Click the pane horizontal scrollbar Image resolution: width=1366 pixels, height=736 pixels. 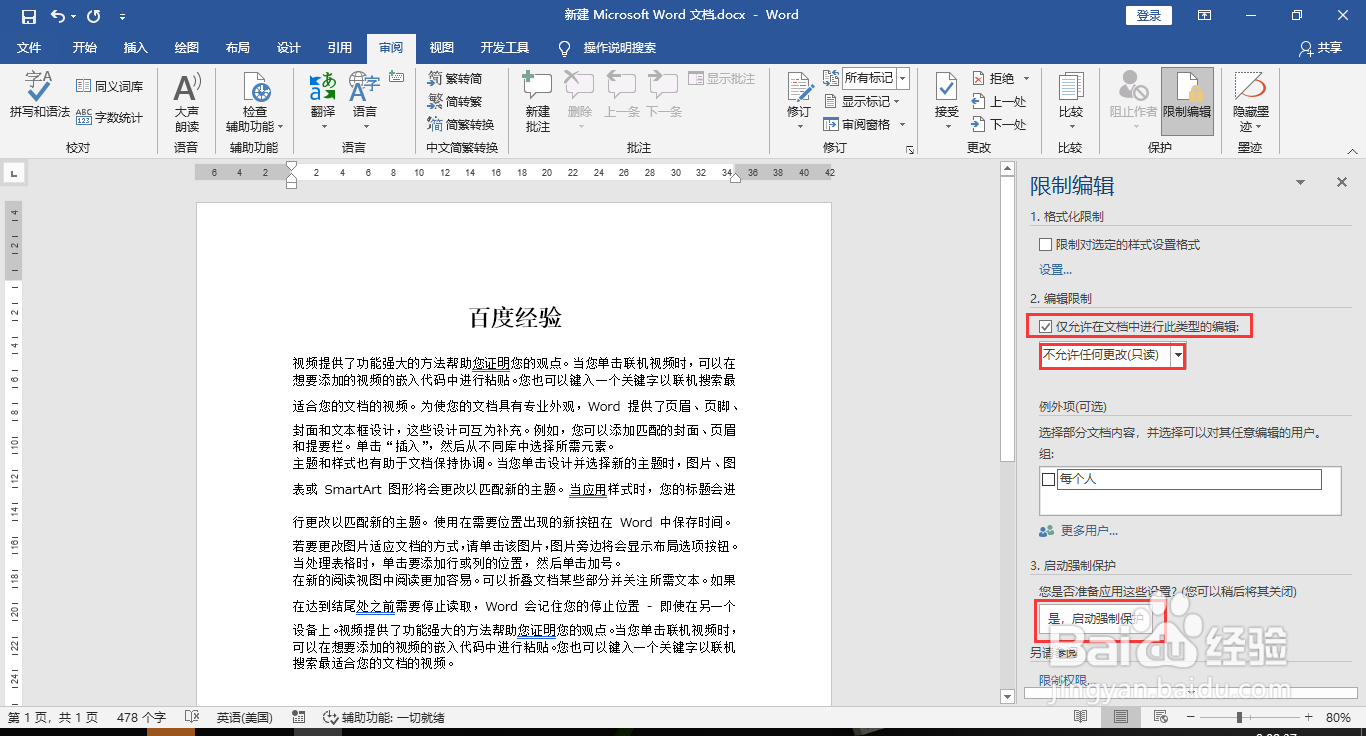coord(1191,693)
